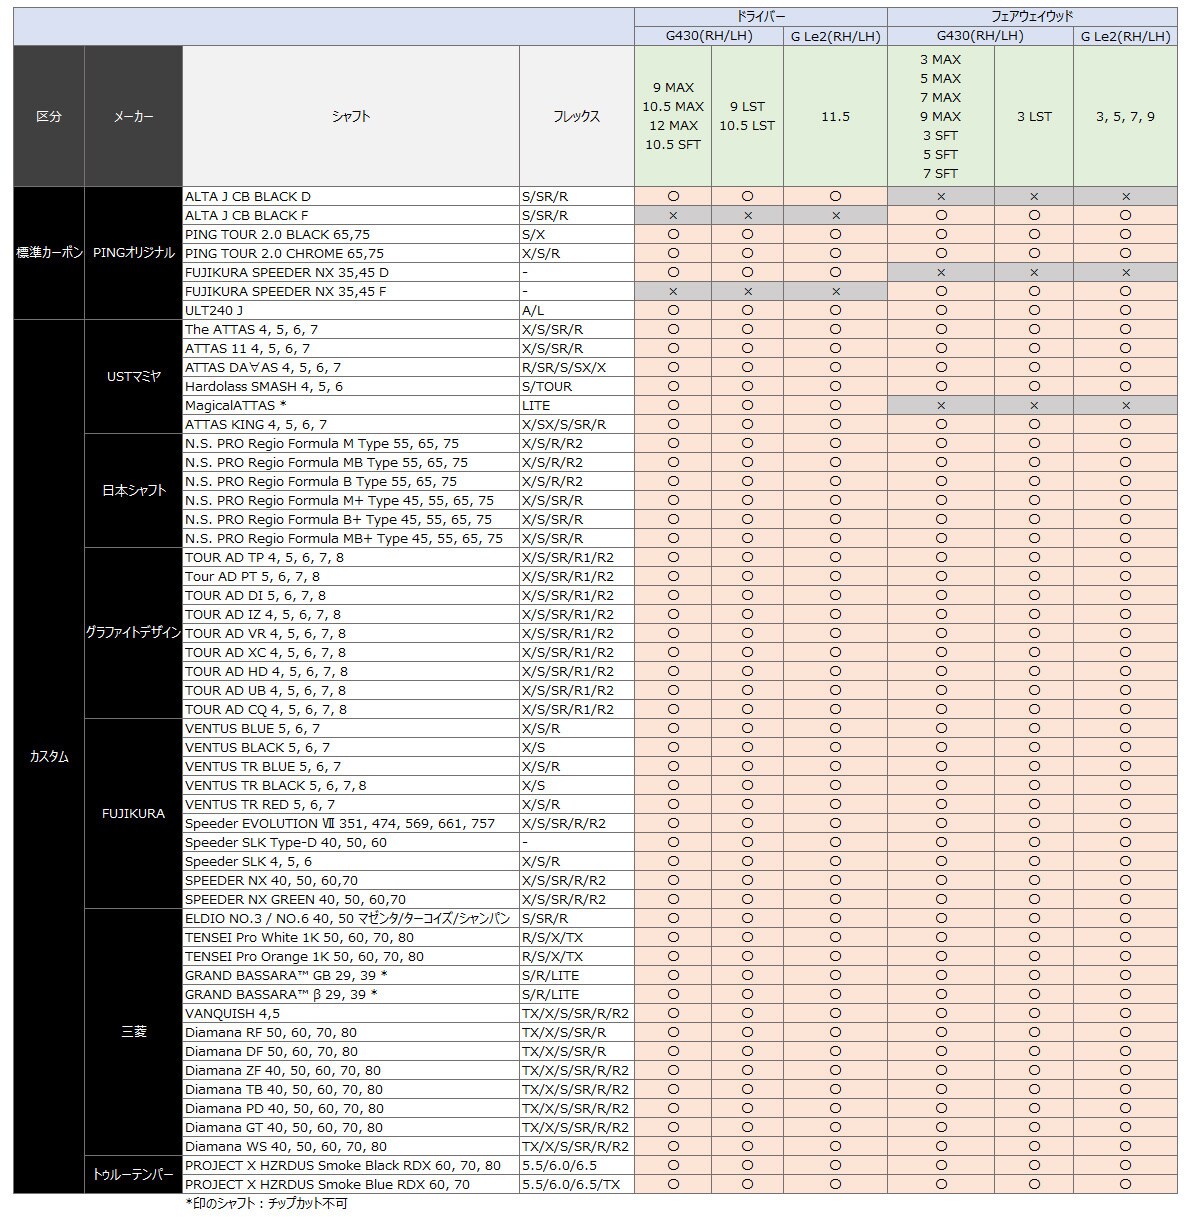Click the 三菱 maker cell
This screenshot has width=1191, height=1217.
click(133, 1032)
